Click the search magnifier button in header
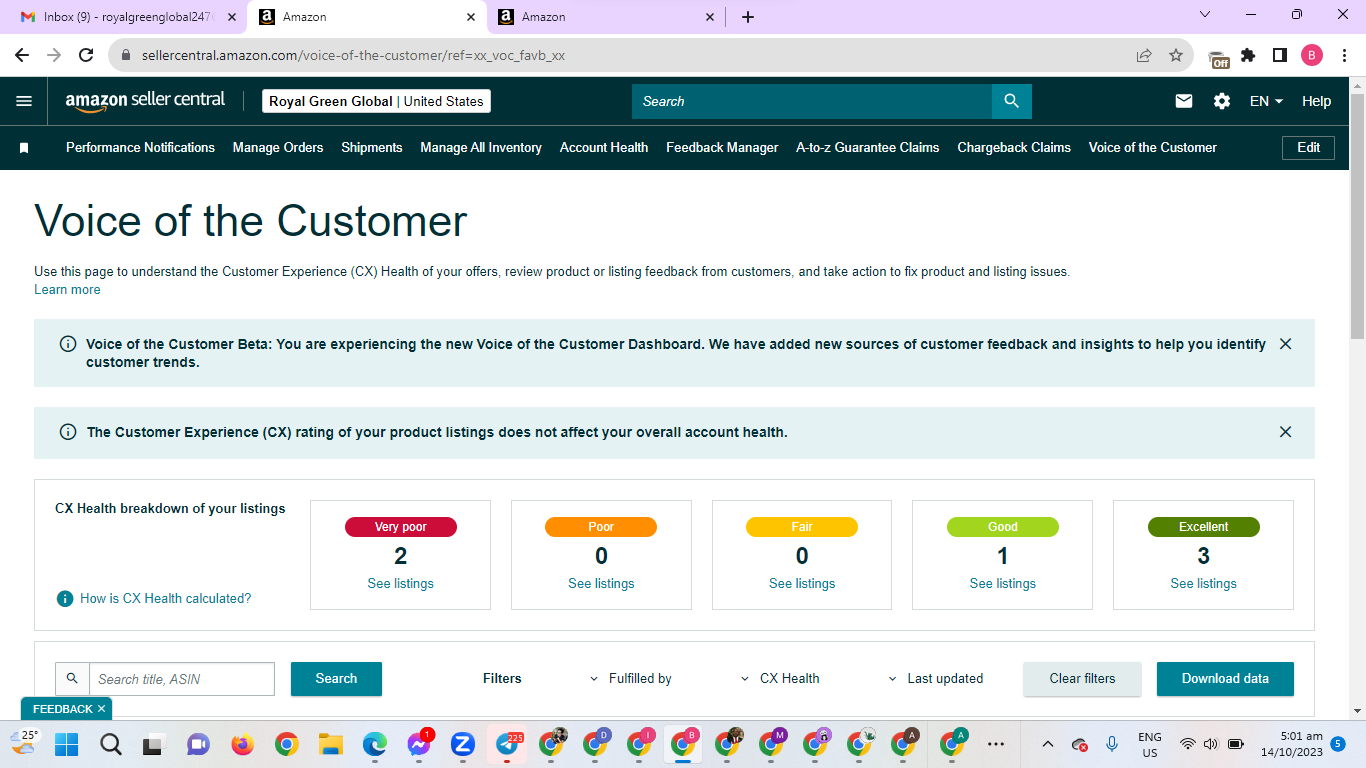The height and width of the screenshot is (768, 1366). click(x=1011, y=101)
